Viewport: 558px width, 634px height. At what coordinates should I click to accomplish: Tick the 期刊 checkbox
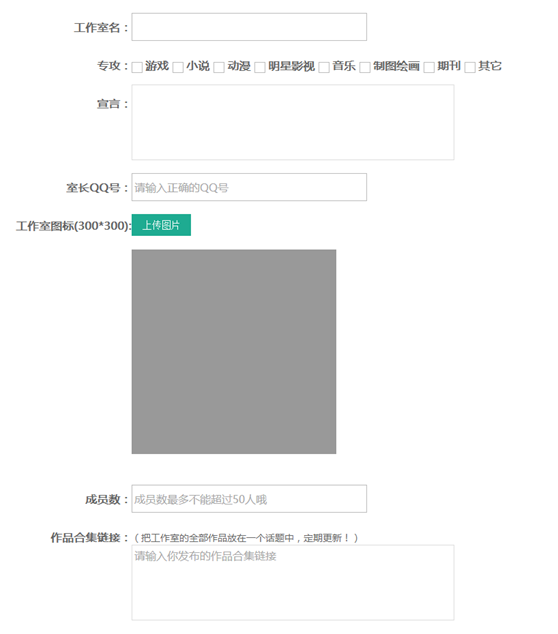click(x=429, y=67)
